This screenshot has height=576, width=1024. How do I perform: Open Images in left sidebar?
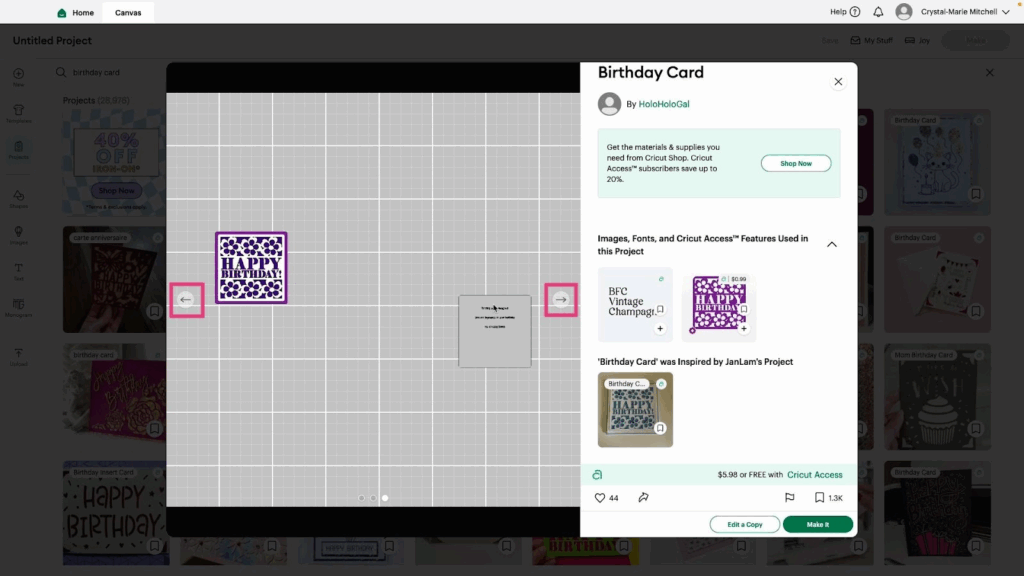click(18, 236)
